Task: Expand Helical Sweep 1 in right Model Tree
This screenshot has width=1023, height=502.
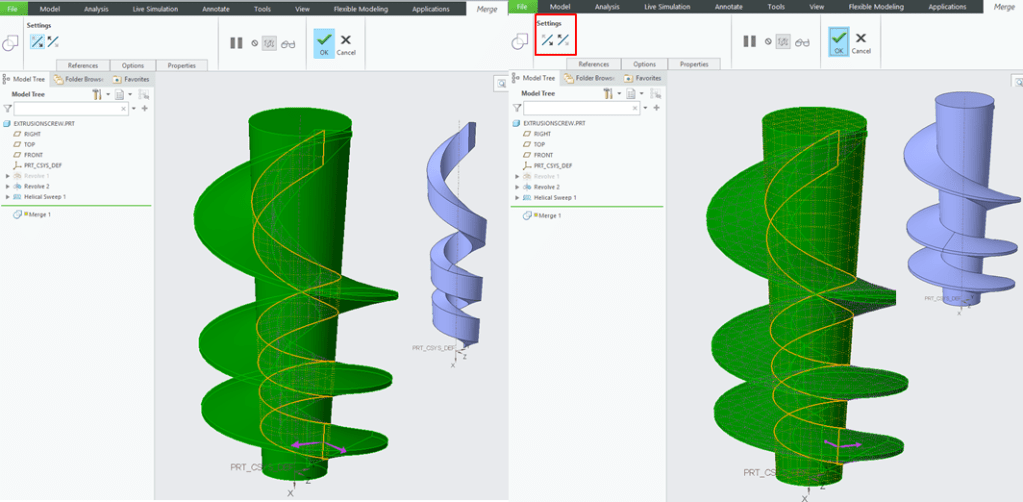Action: (519, 198)
